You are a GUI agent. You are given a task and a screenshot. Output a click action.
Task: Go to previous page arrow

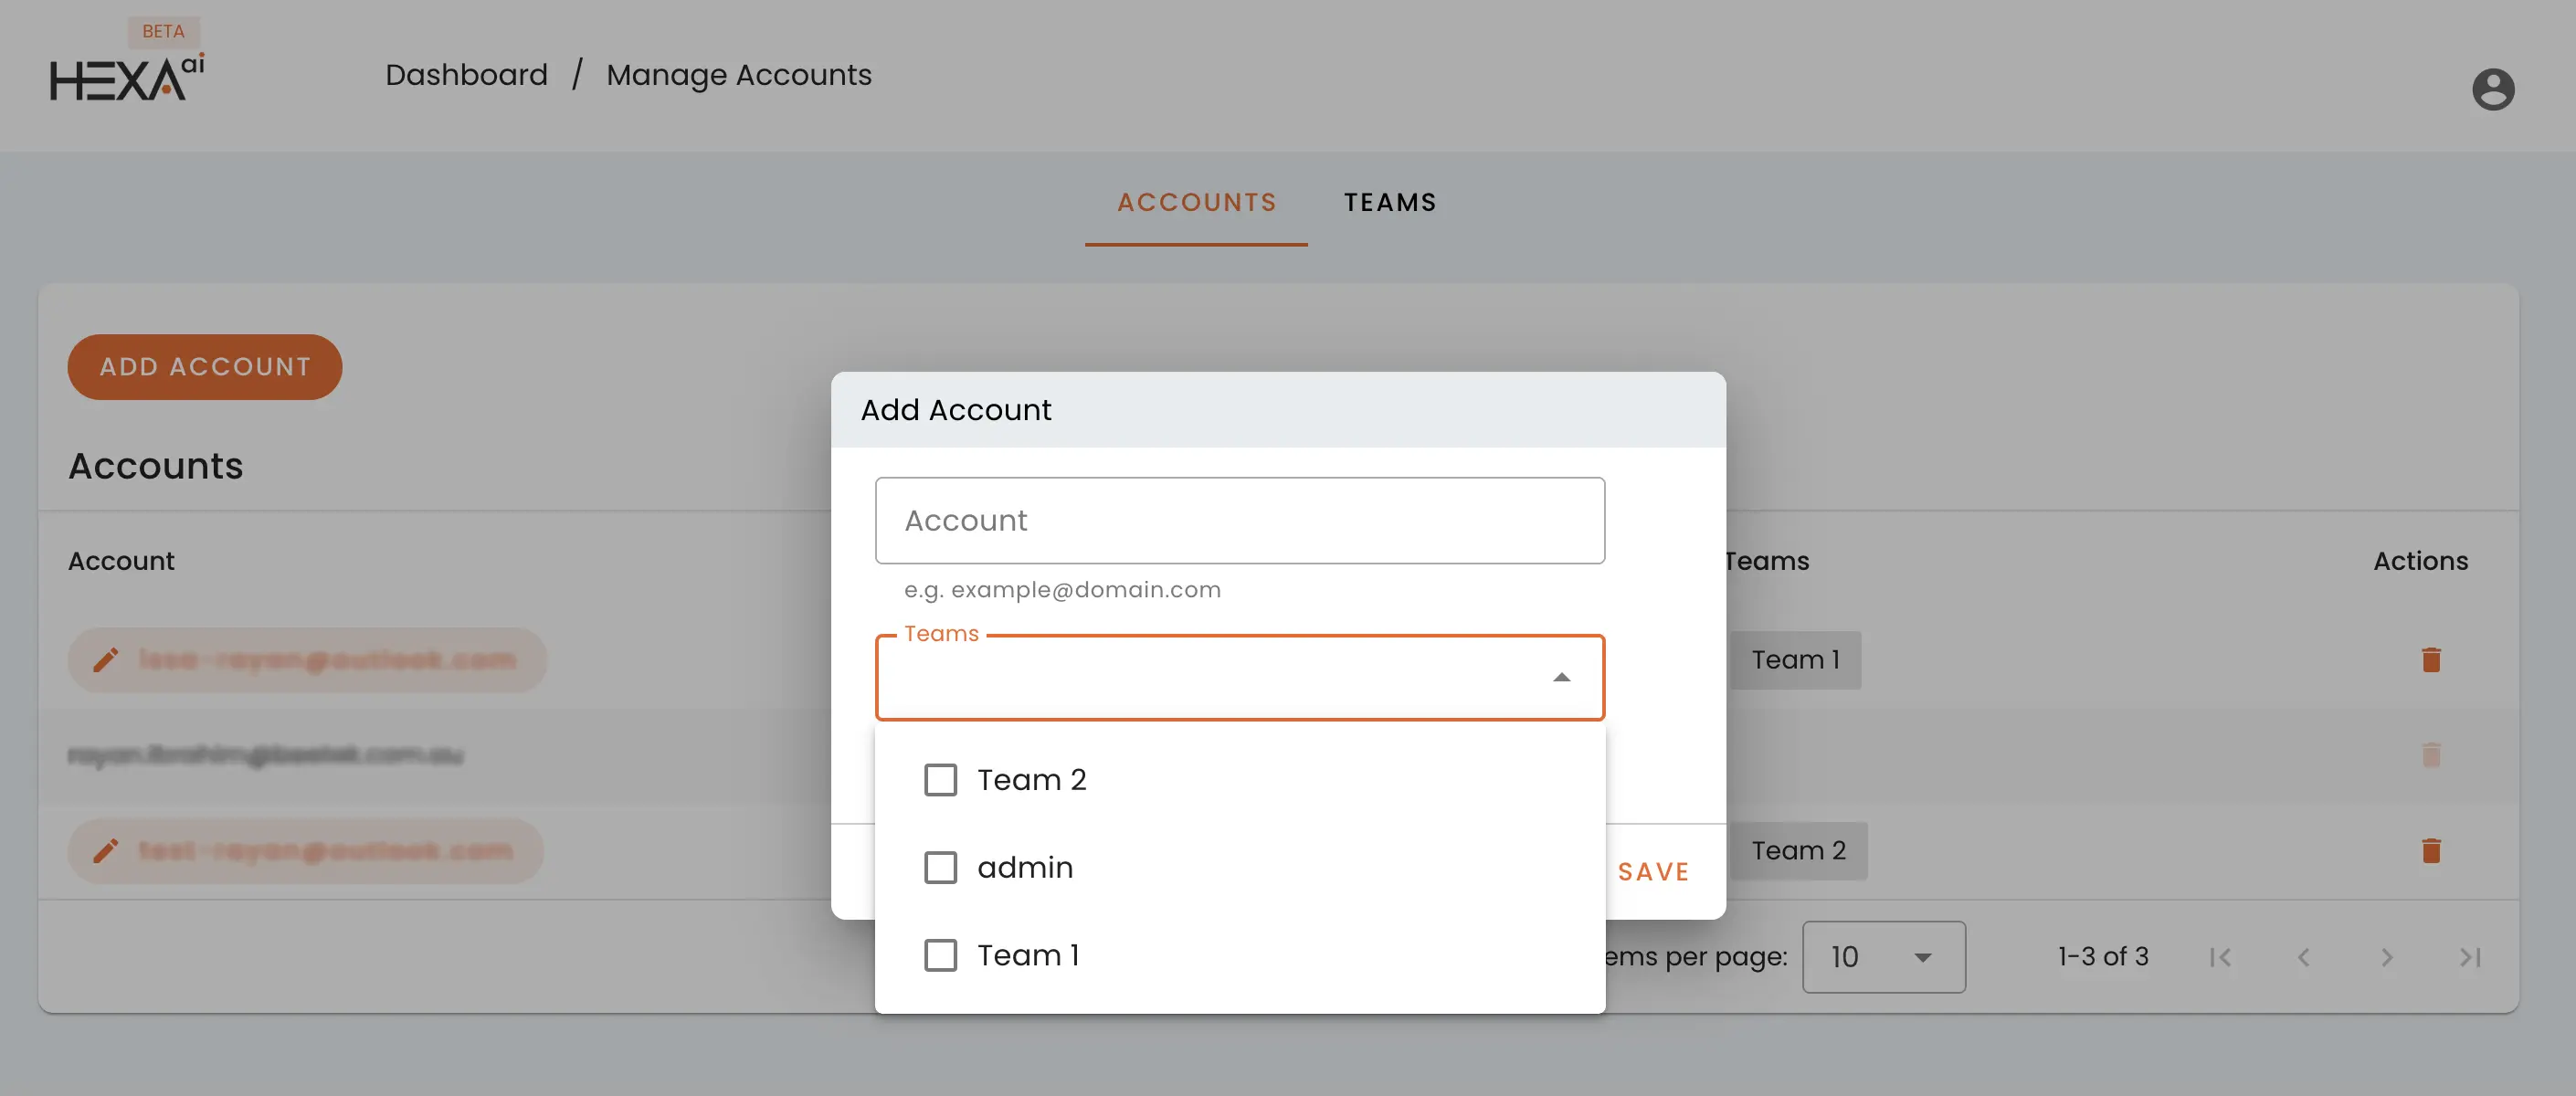[2303, 957]
